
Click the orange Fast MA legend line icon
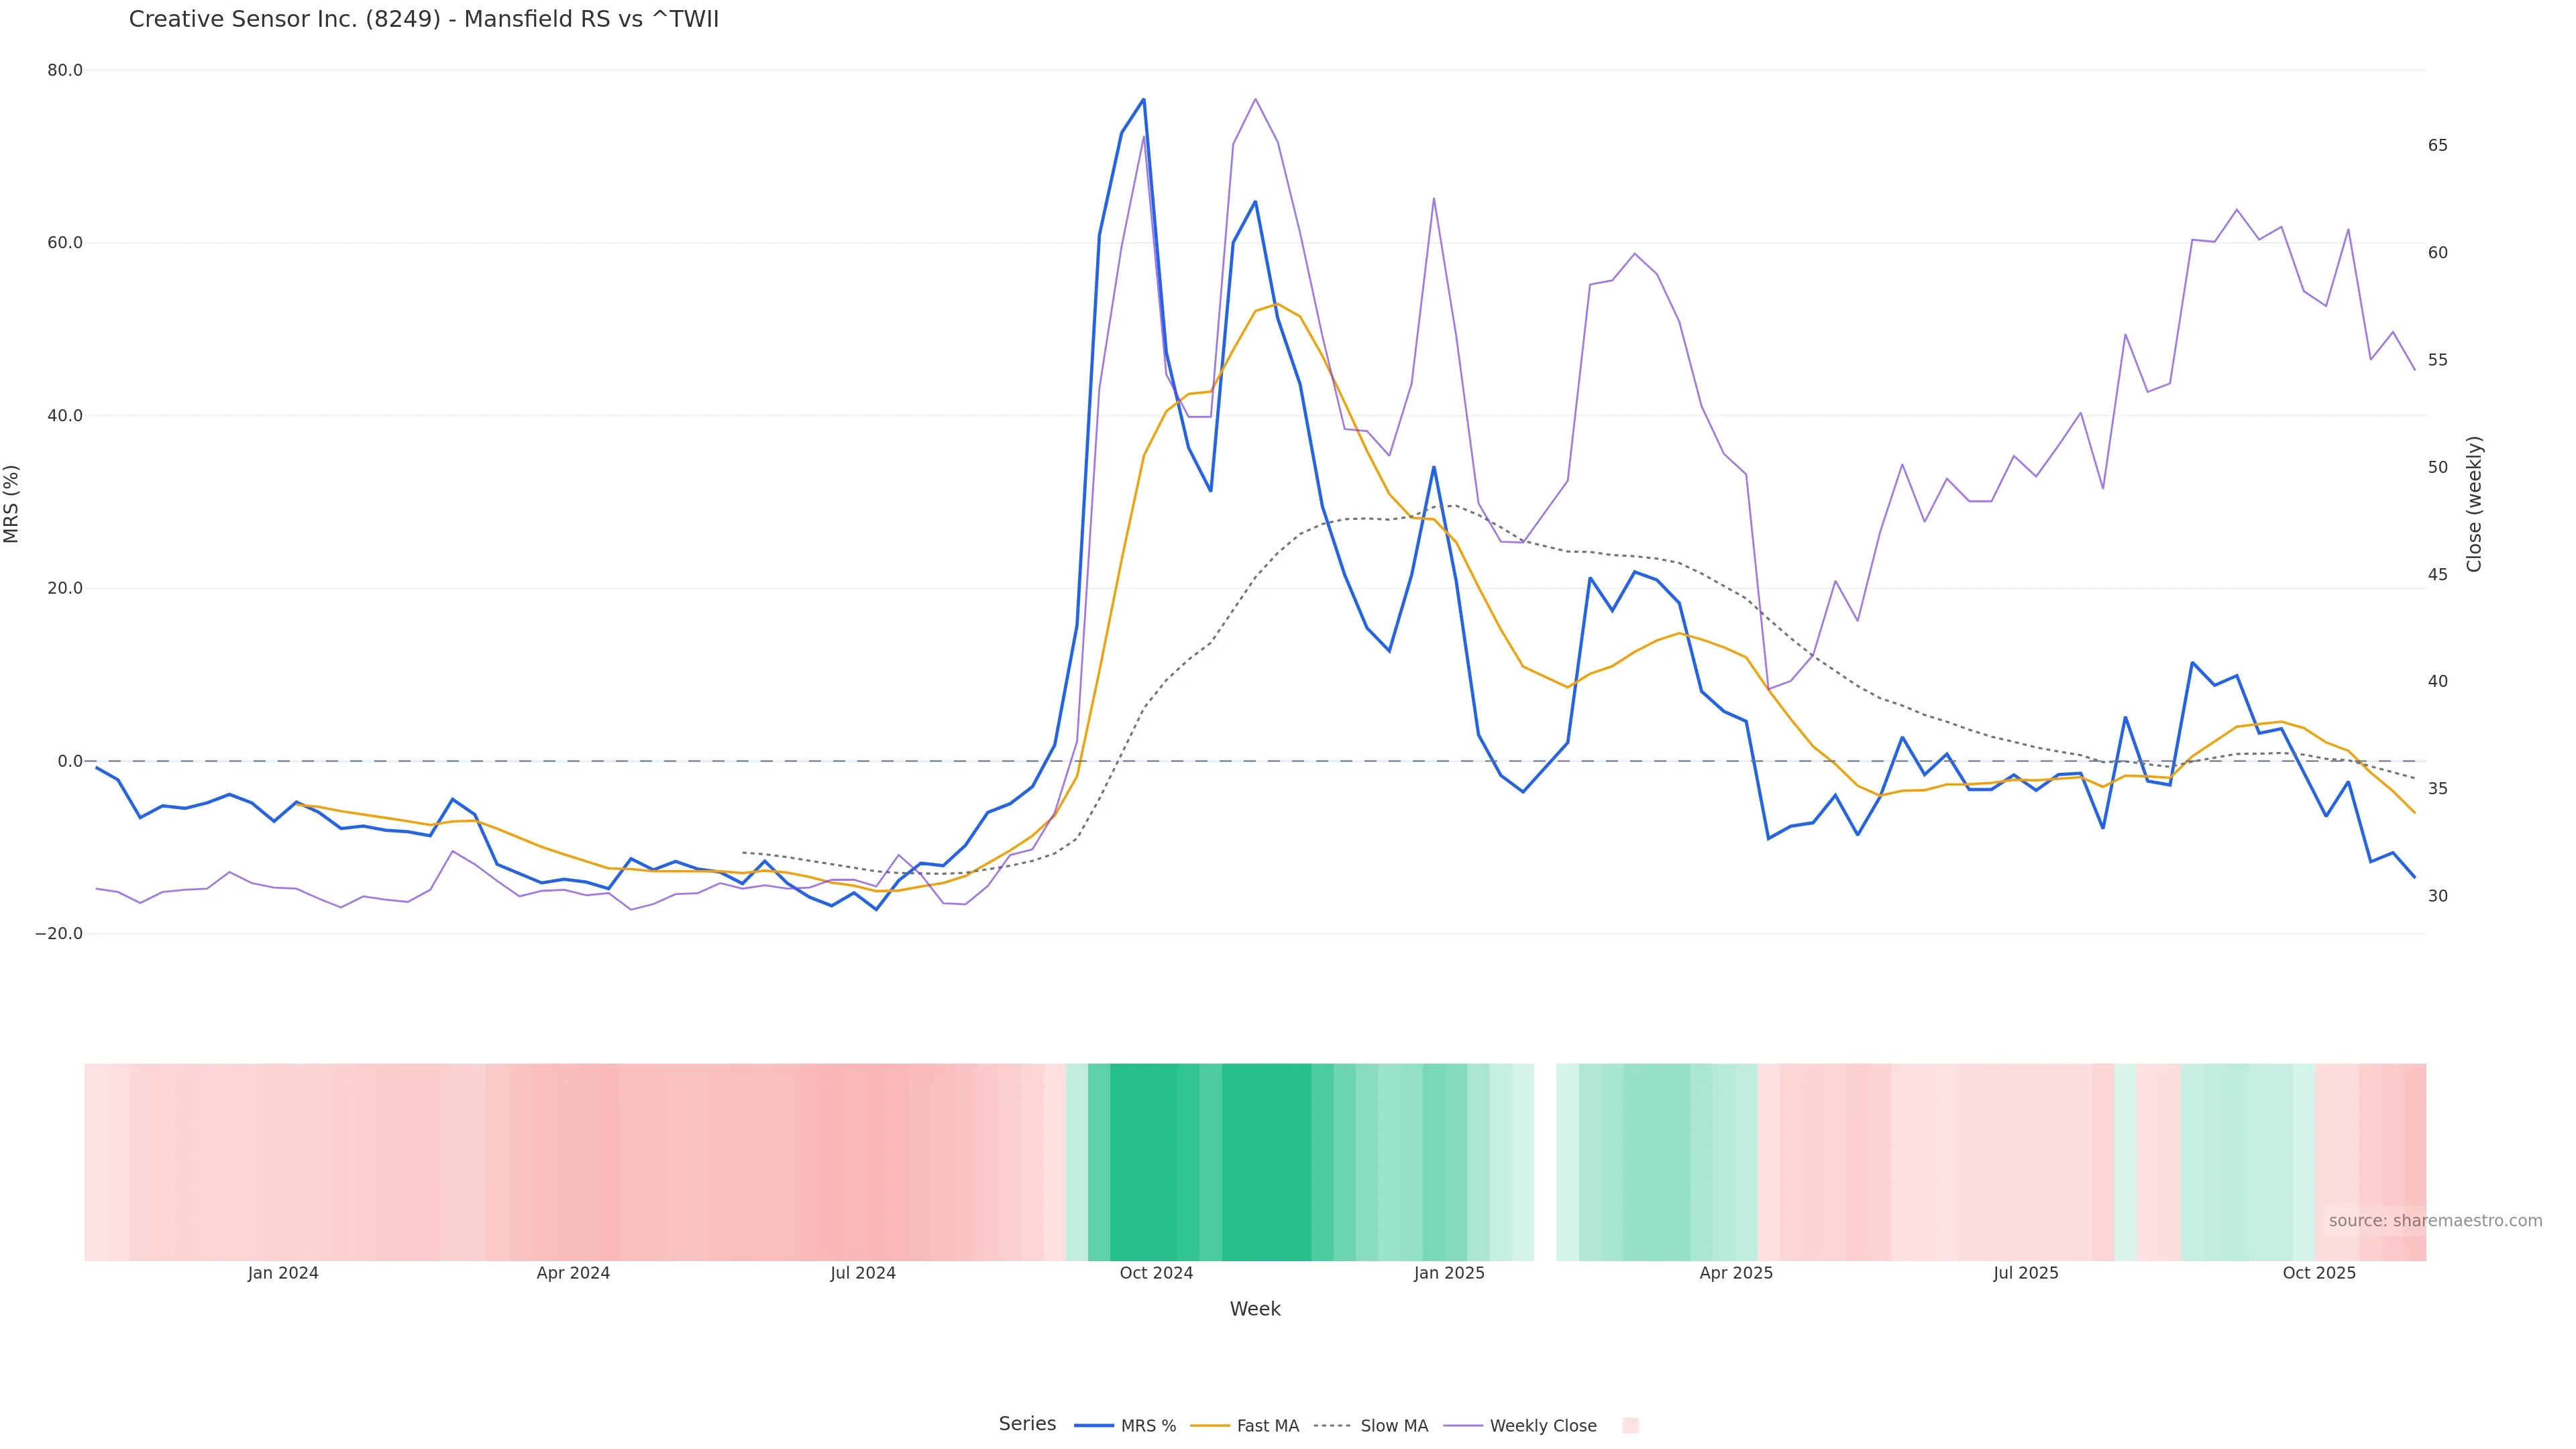pyautogui.click(x=1210, y=1426)
